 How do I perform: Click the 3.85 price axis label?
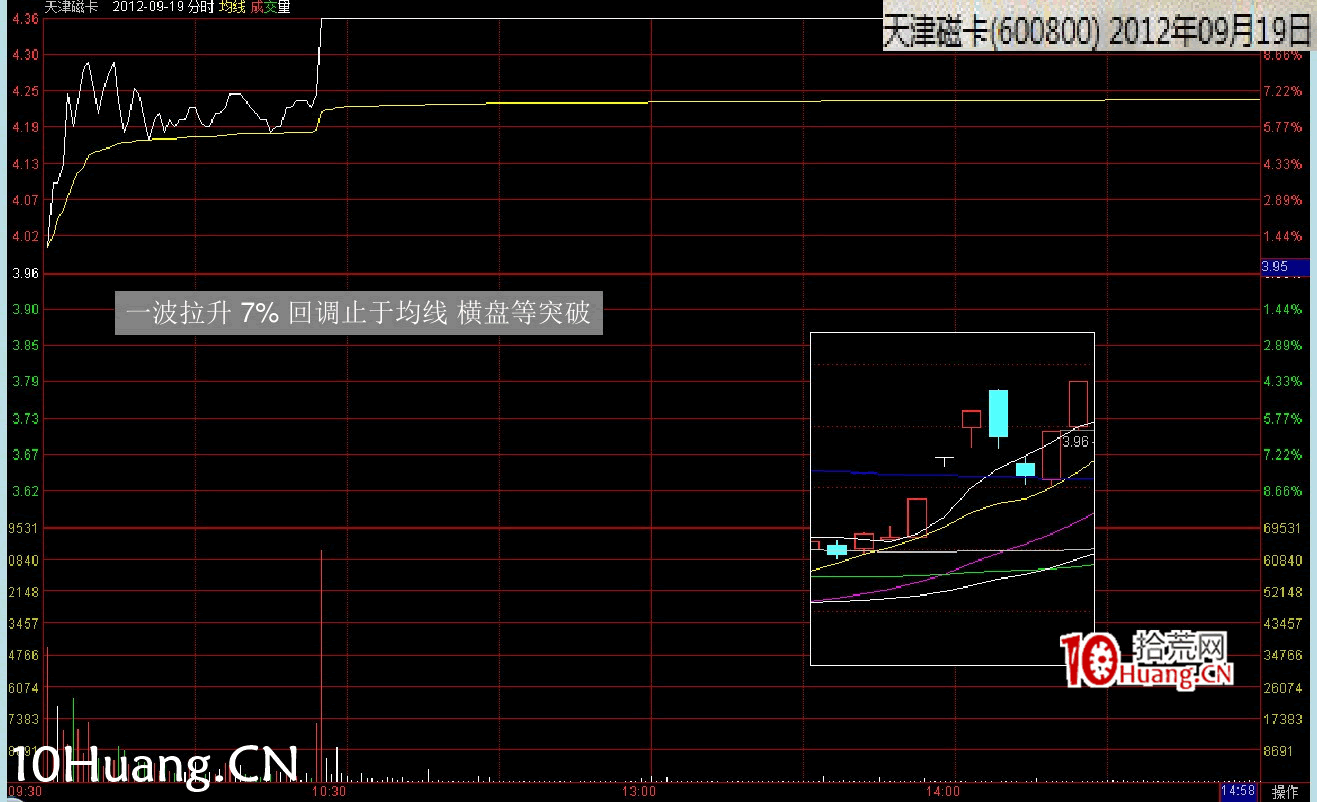click(x=26, y=345)
